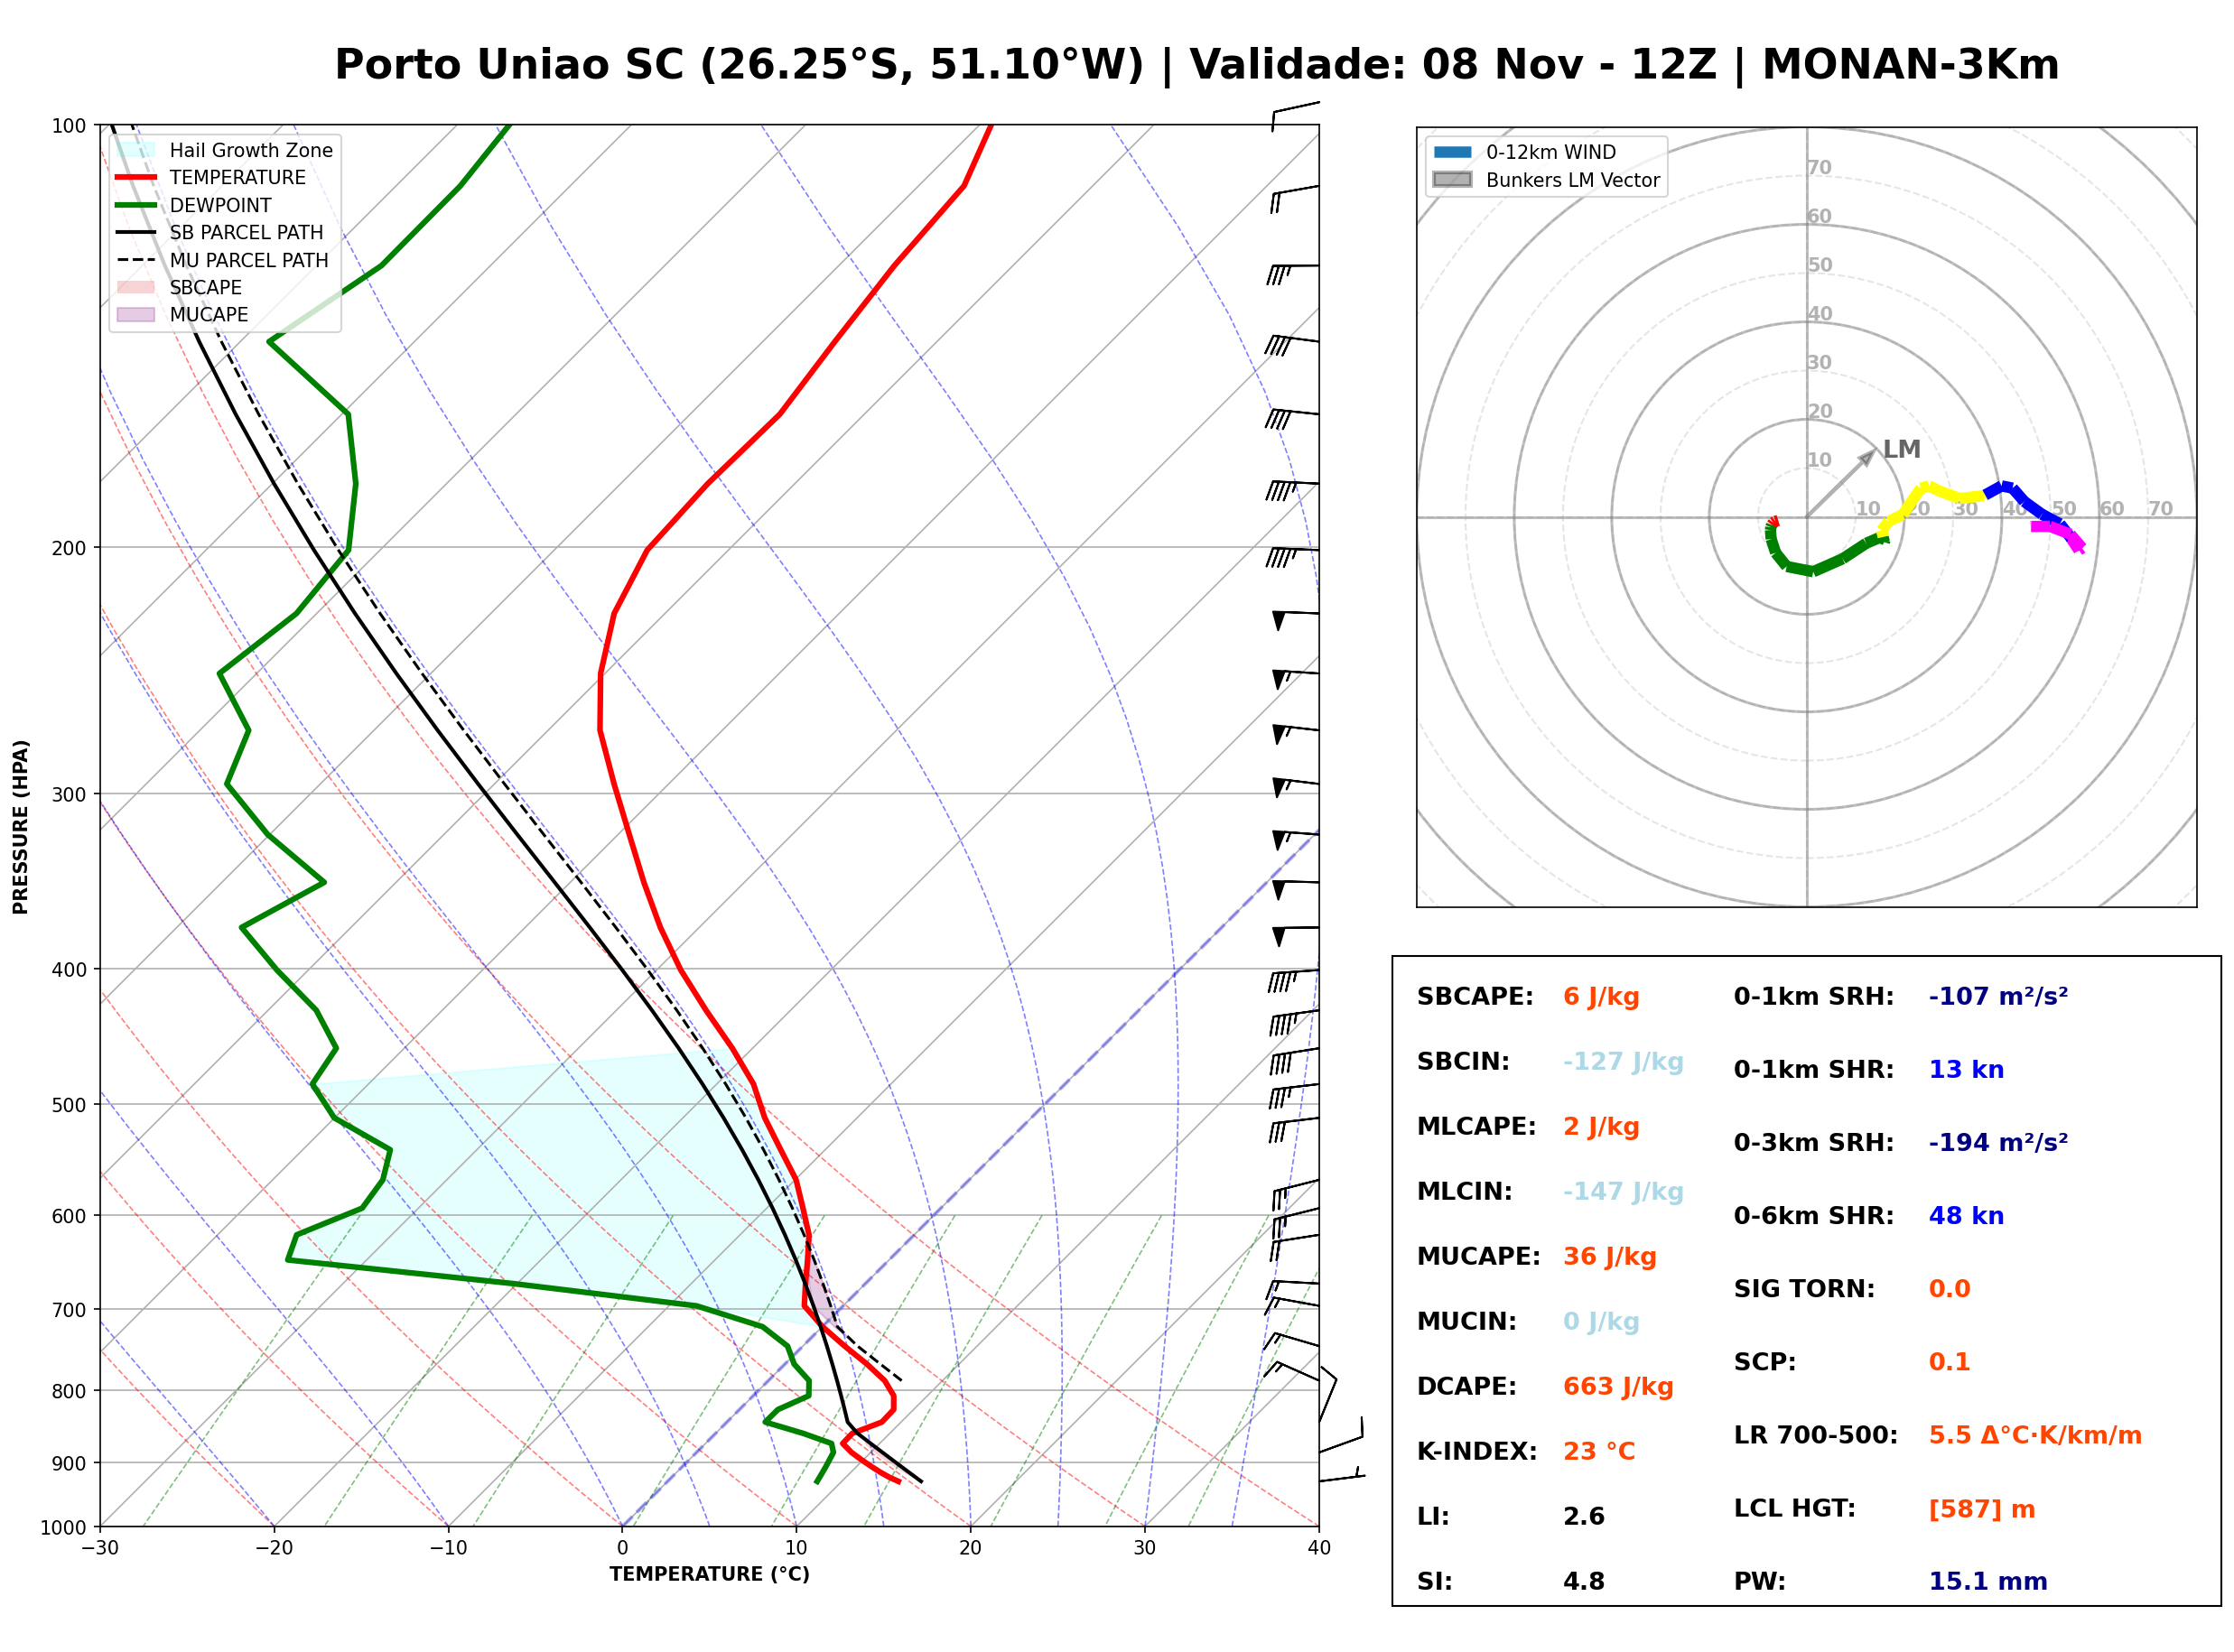2234x1652 pixels.
Task: Click the LM label on the hodograph
Action: (x=1901, y=449)
